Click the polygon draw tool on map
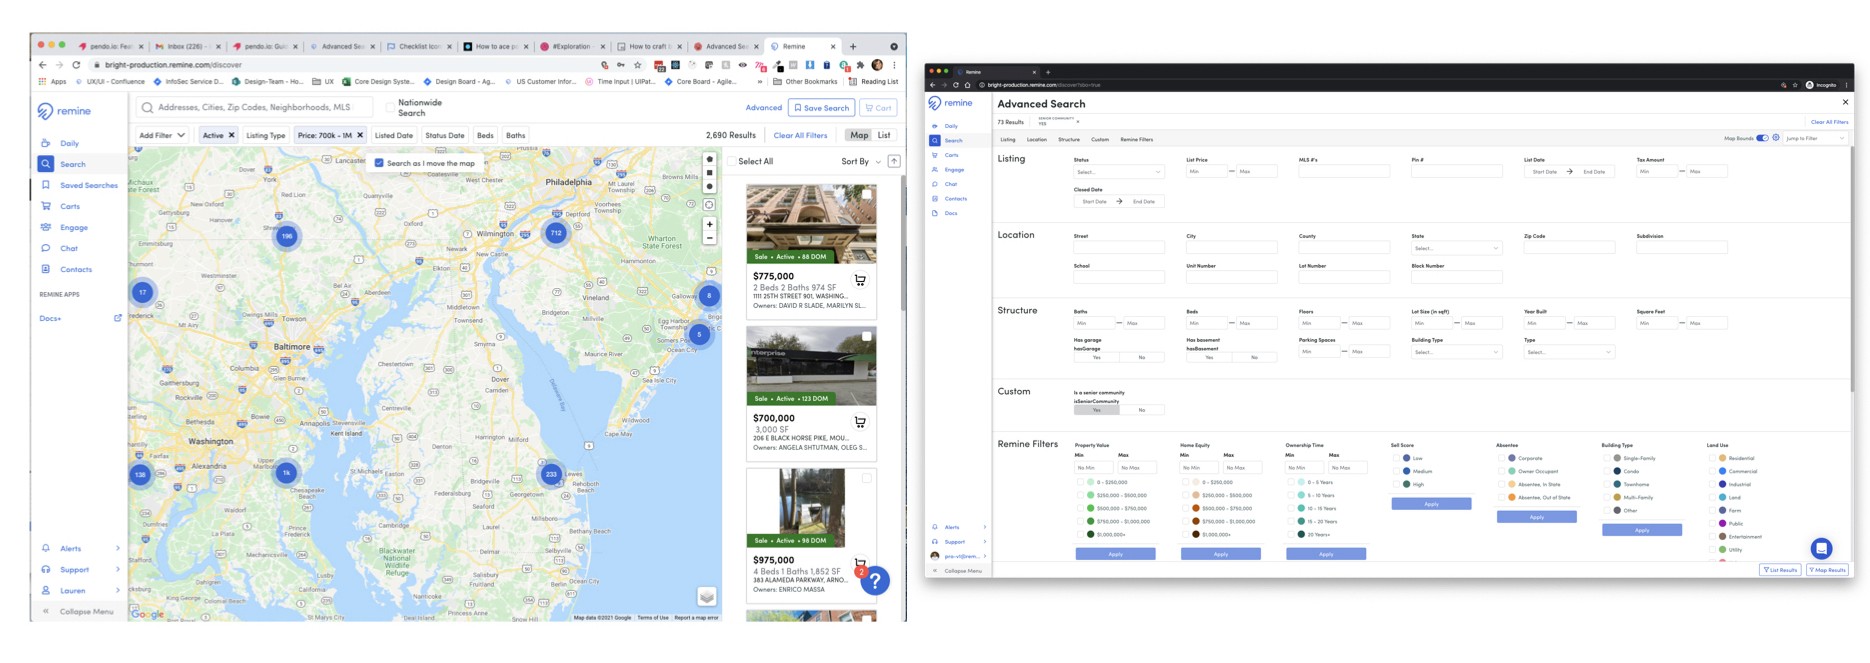This screenshot has height=663, width=1870. pos(710,159)
